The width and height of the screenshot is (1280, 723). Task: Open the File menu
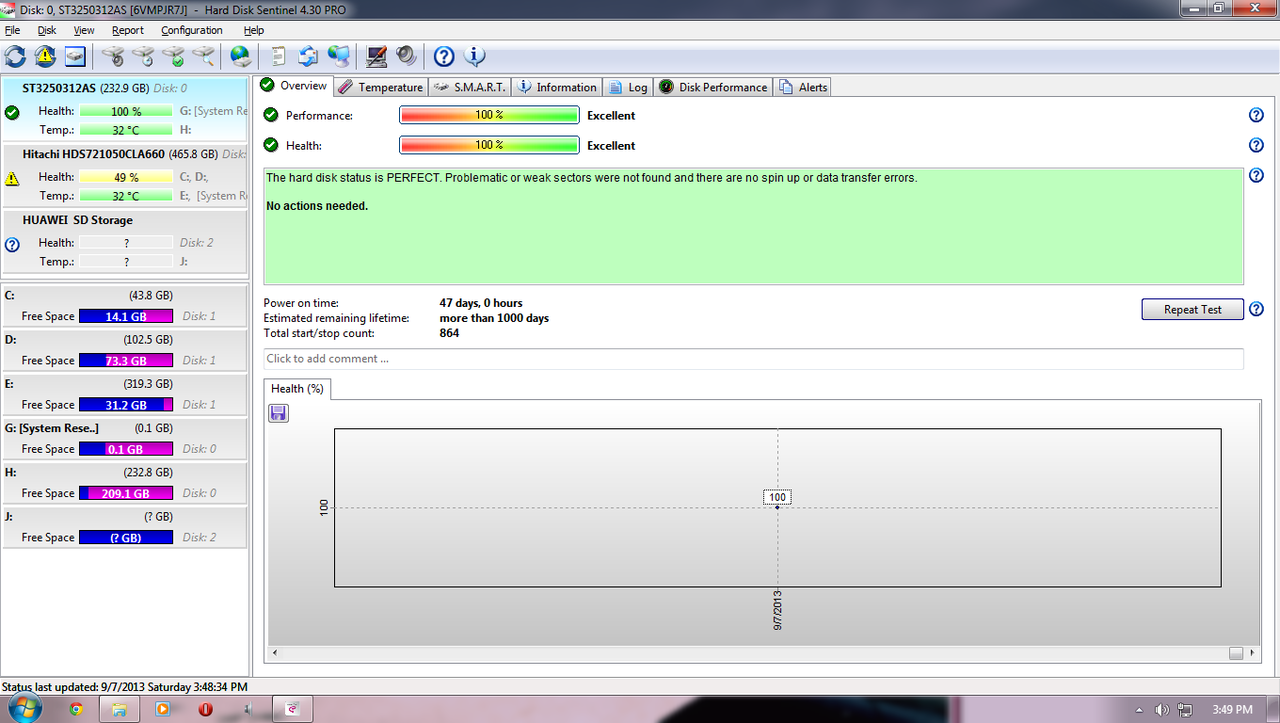tap(12, 30)
